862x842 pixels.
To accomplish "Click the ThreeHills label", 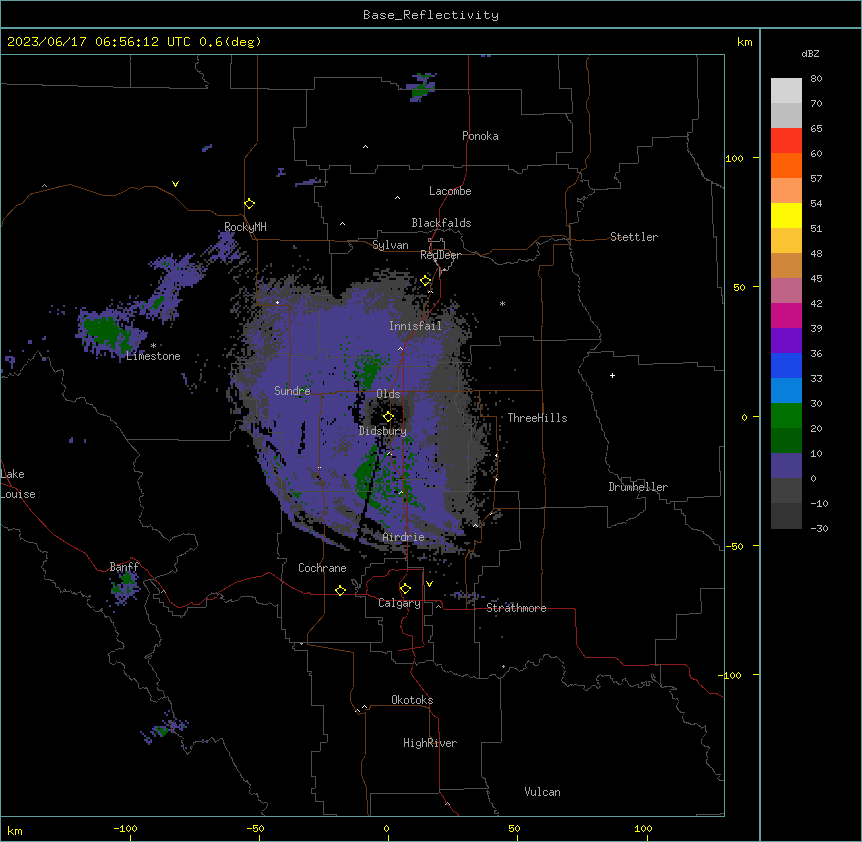I will pyautogui.click(x=537, y=418).
